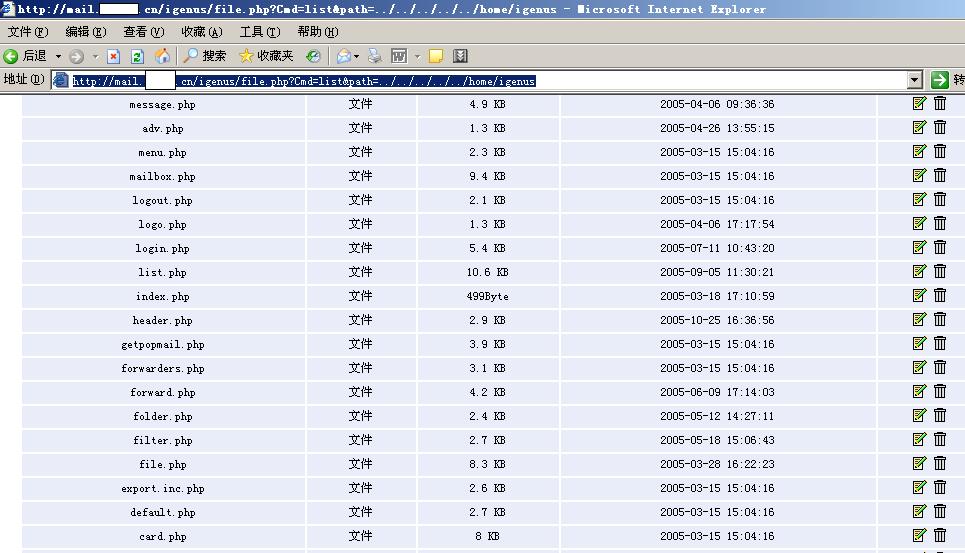Delete logout.php using its trash icon
965x553 pixels.
click(940, 199)
